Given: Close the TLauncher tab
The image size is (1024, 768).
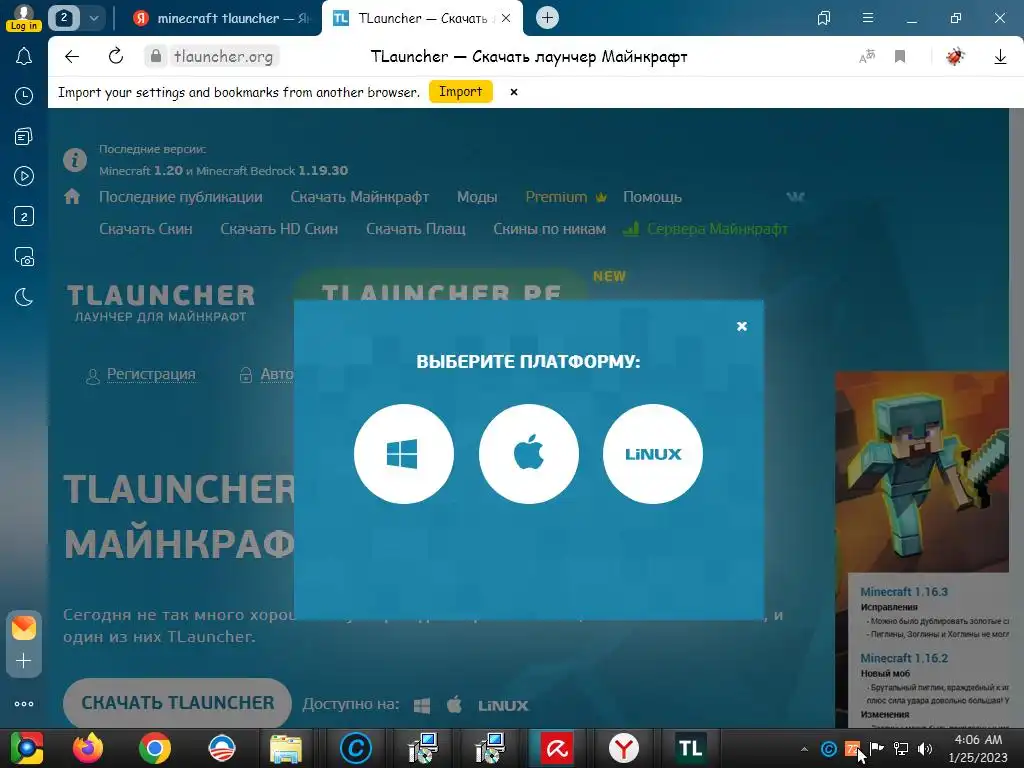Looking at the screenshot, I should click(x=505, y=18).
